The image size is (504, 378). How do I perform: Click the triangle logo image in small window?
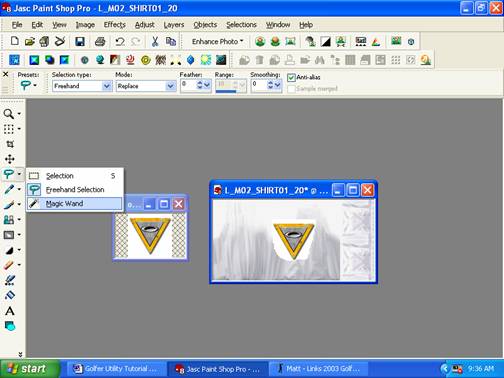click(150, 235)
